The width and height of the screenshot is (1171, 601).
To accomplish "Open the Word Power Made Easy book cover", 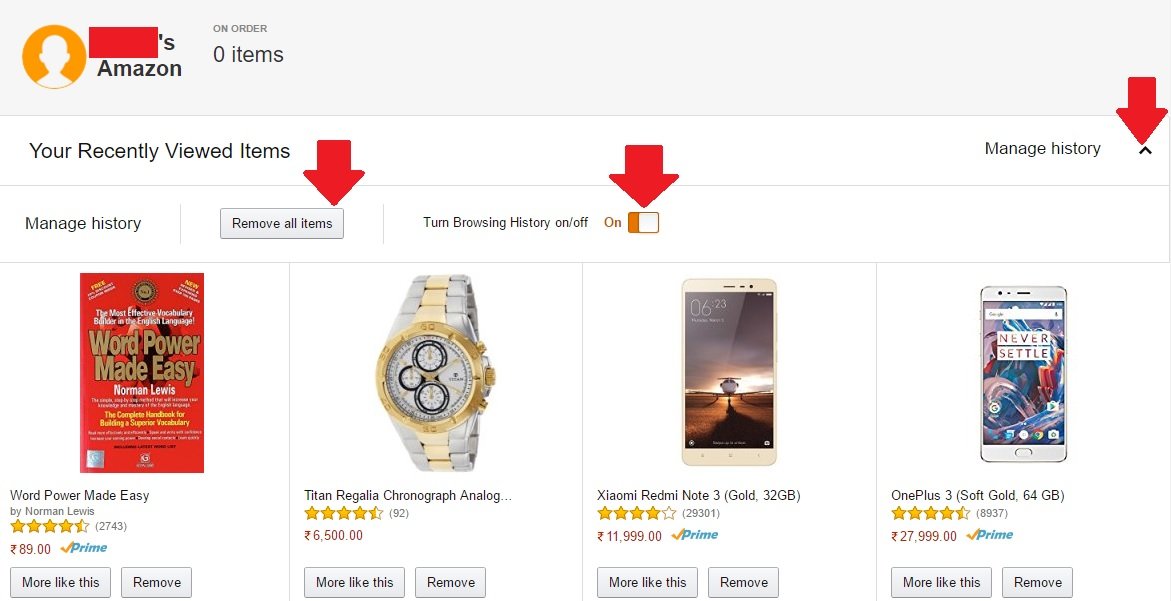I will [x=142, y=373].
